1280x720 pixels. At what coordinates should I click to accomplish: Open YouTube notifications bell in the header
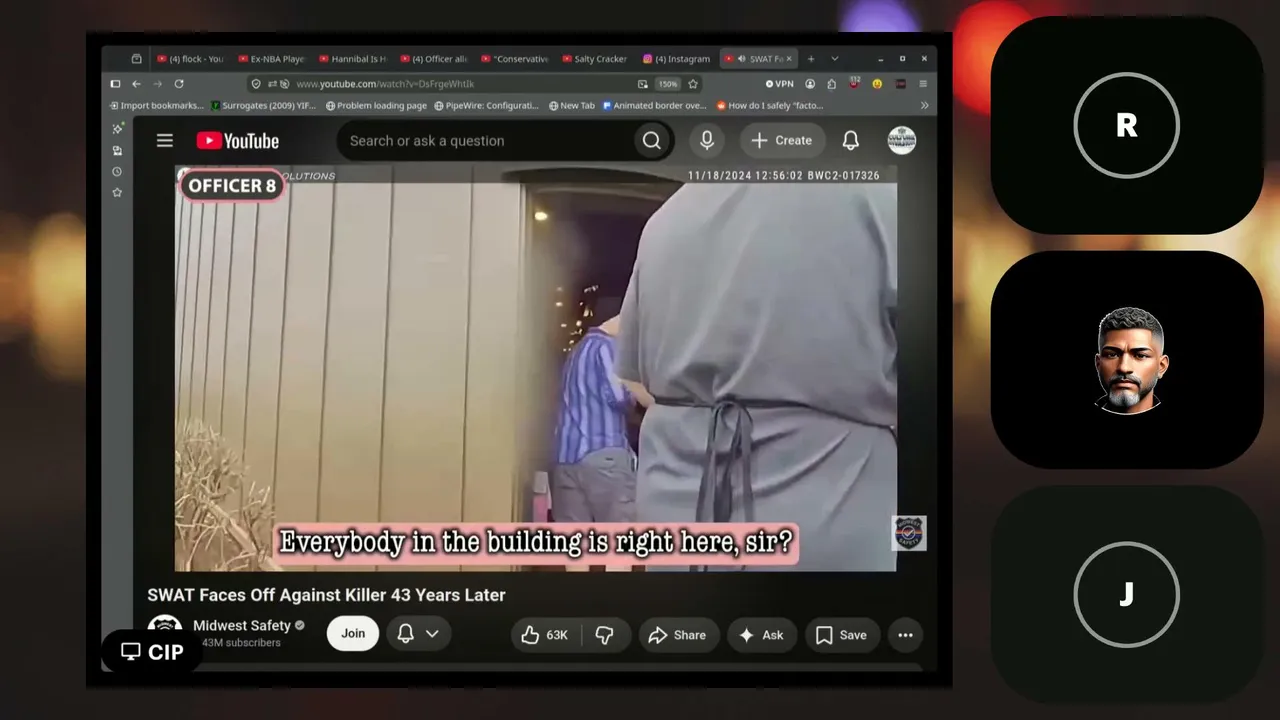click(x=851, y=141)
